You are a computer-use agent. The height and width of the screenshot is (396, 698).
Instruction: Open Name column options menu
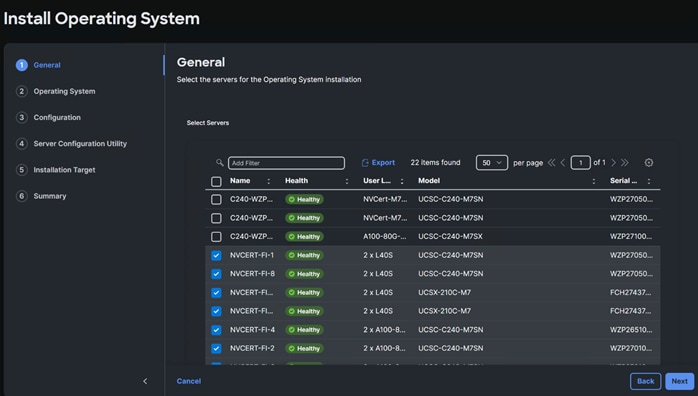[268, 181]
